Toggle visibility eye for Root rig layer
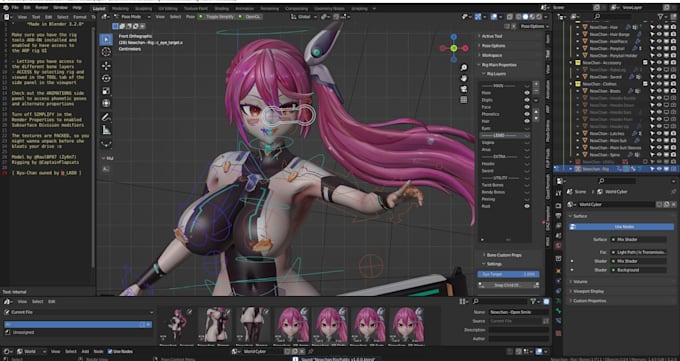680x361 pixels. [x=527, y=206]
